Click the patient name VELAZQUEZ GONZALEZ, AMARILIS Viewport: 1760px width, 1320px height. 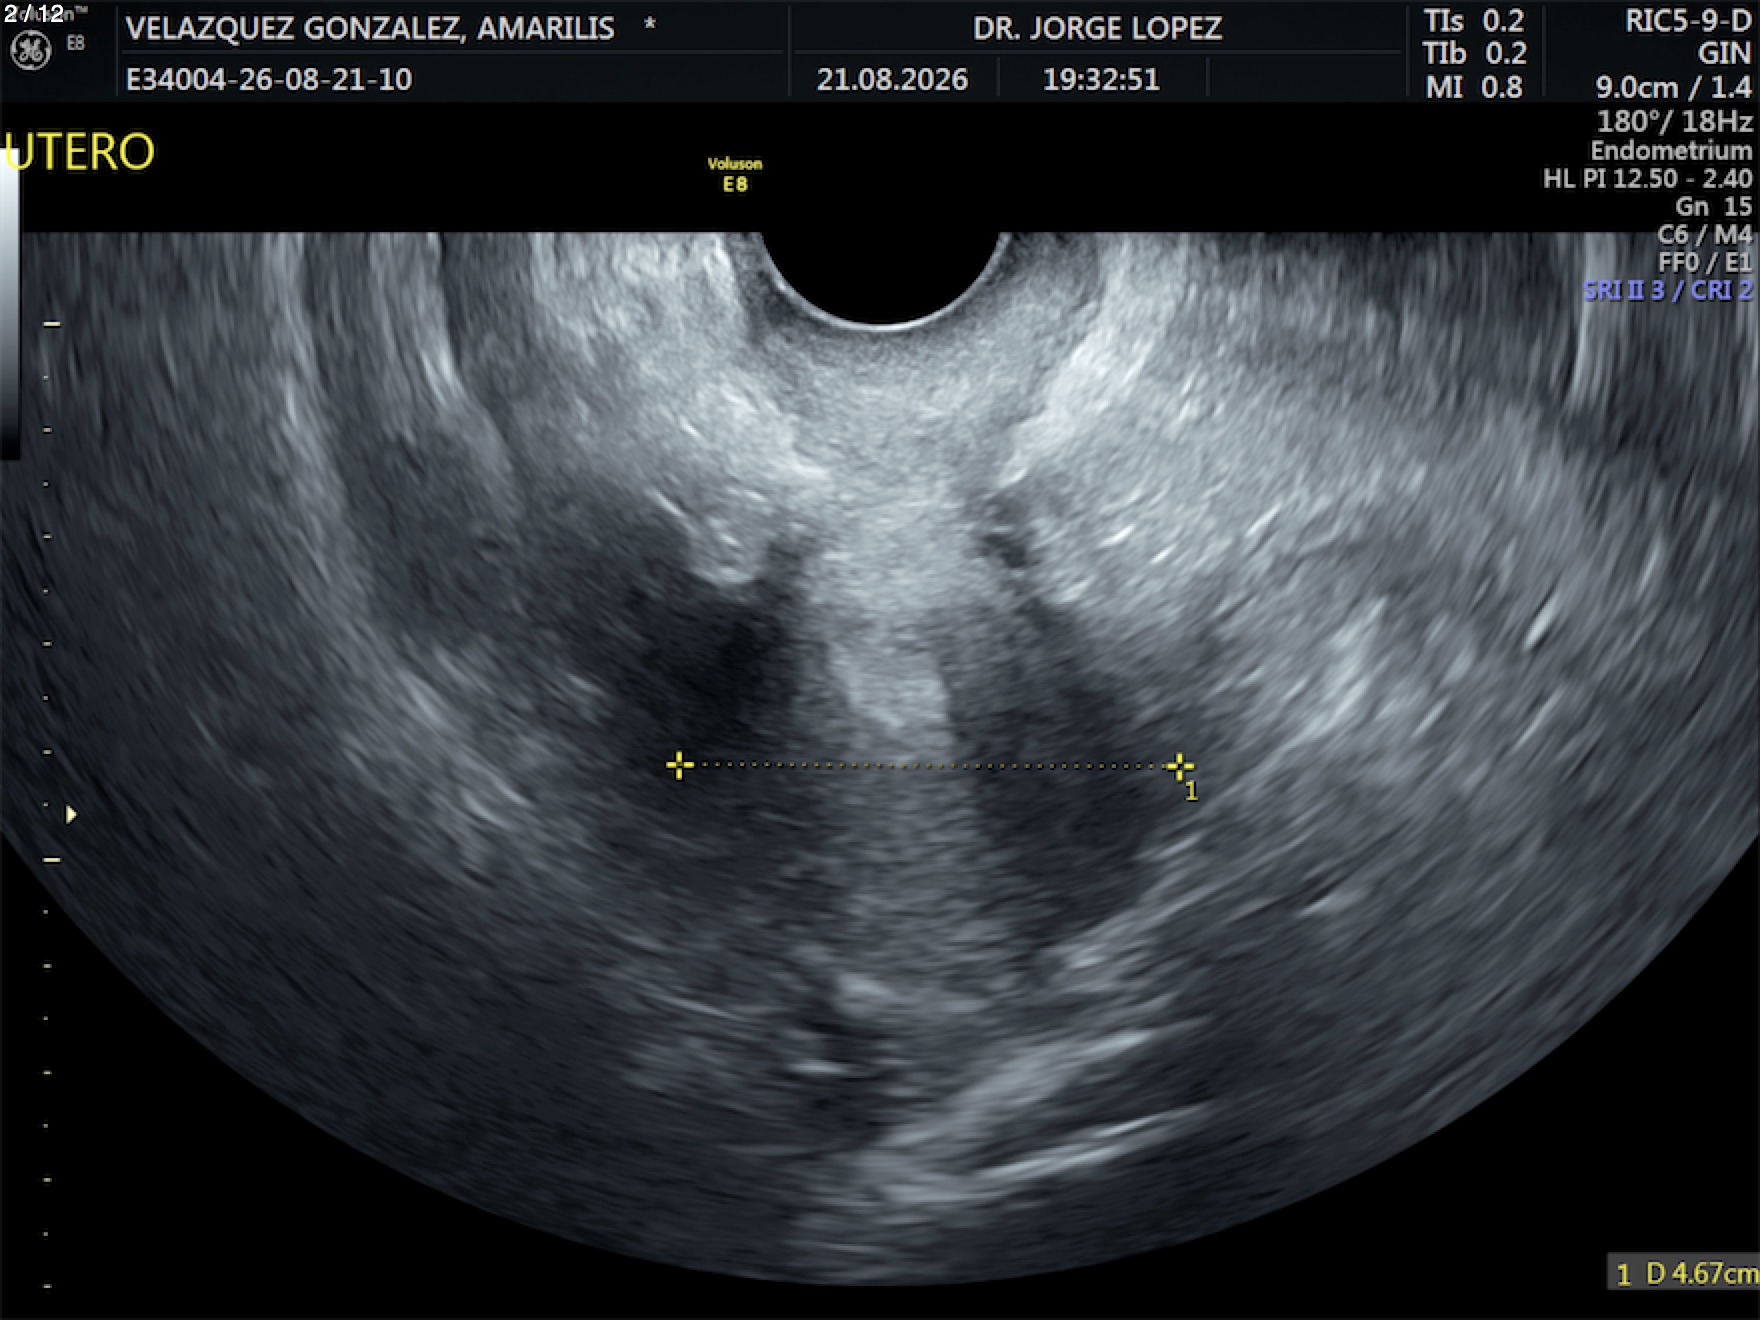tap(370, 28)
